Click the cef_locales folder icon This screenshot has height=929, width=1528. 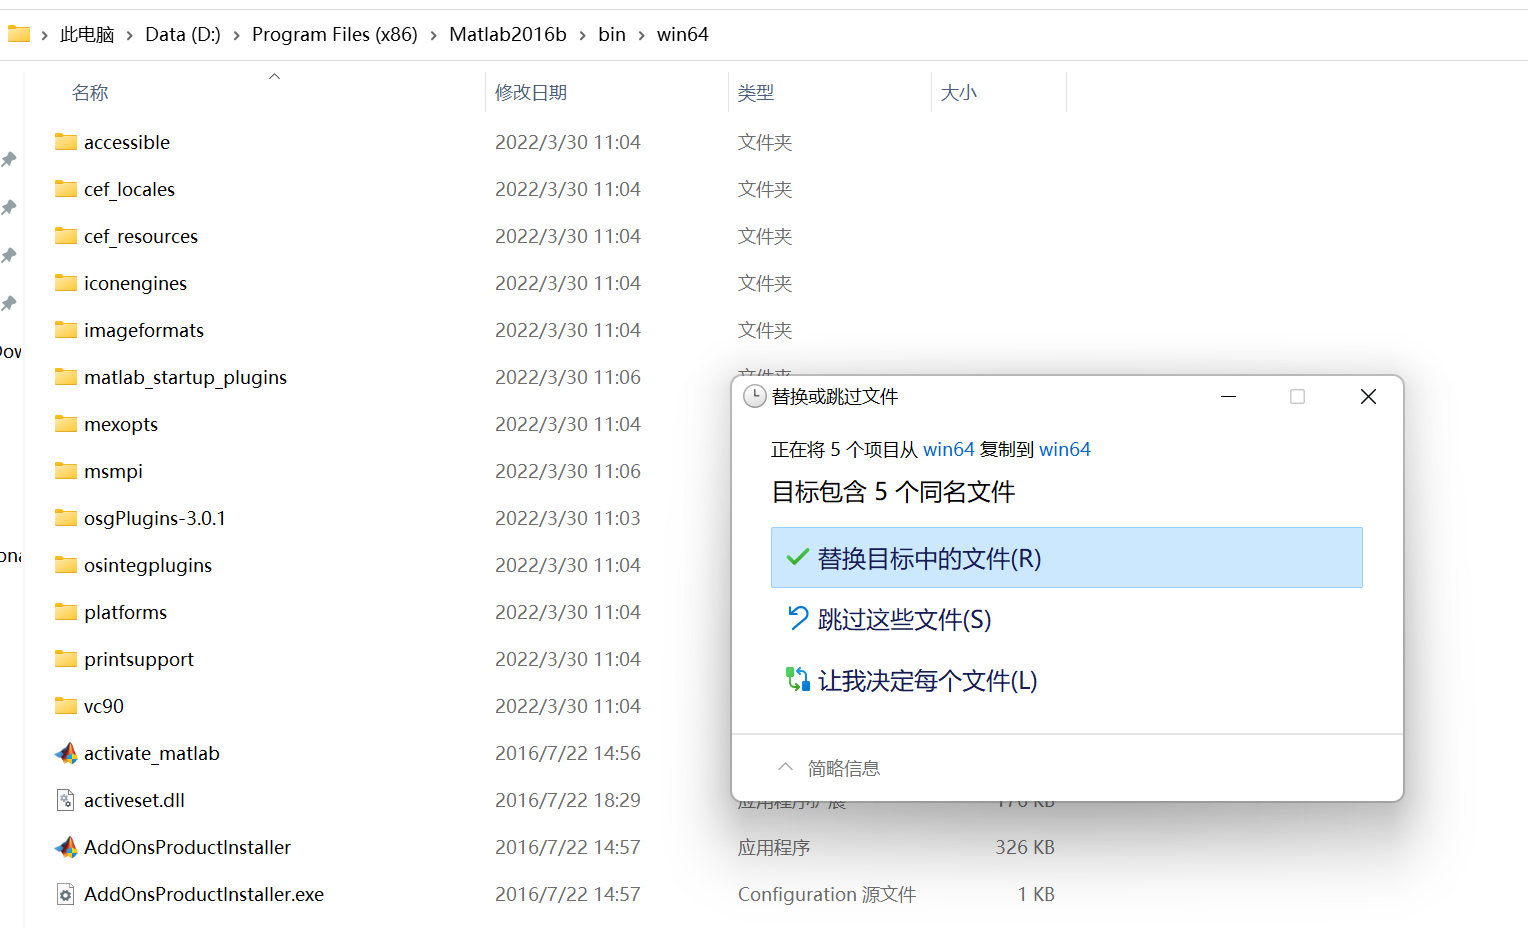tap(66, 189)
